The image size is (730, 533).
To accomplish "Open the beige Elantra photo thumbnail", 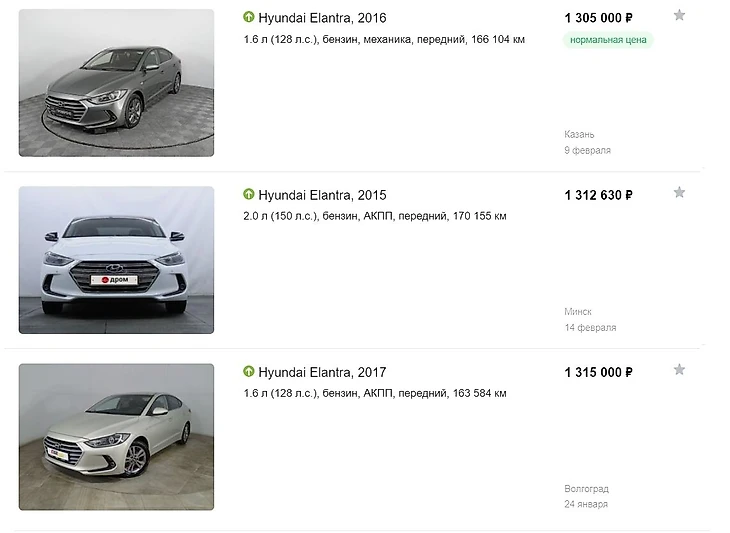I will pyautogui.click(x=116, y=437).
